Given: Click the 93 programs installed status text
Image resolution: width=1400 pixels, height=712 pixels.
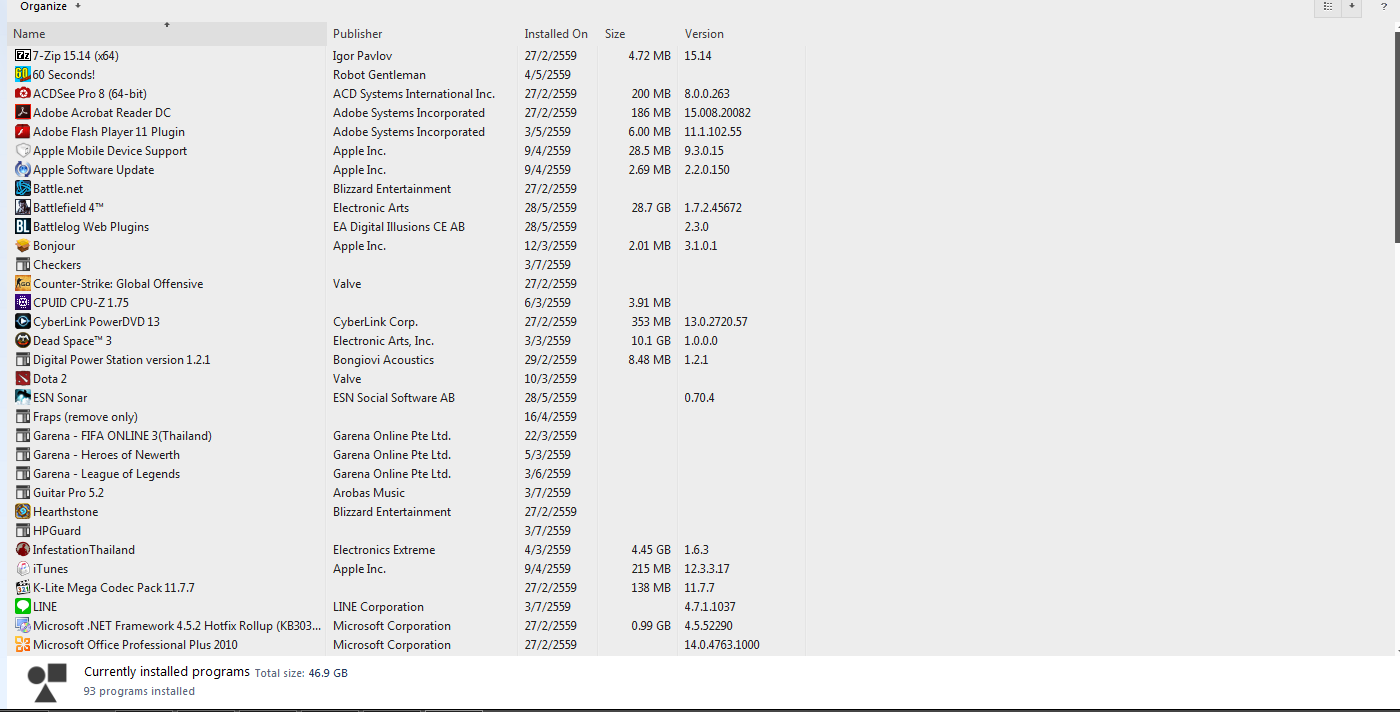Looking at the screenshot, I should (x=139, y=691).
